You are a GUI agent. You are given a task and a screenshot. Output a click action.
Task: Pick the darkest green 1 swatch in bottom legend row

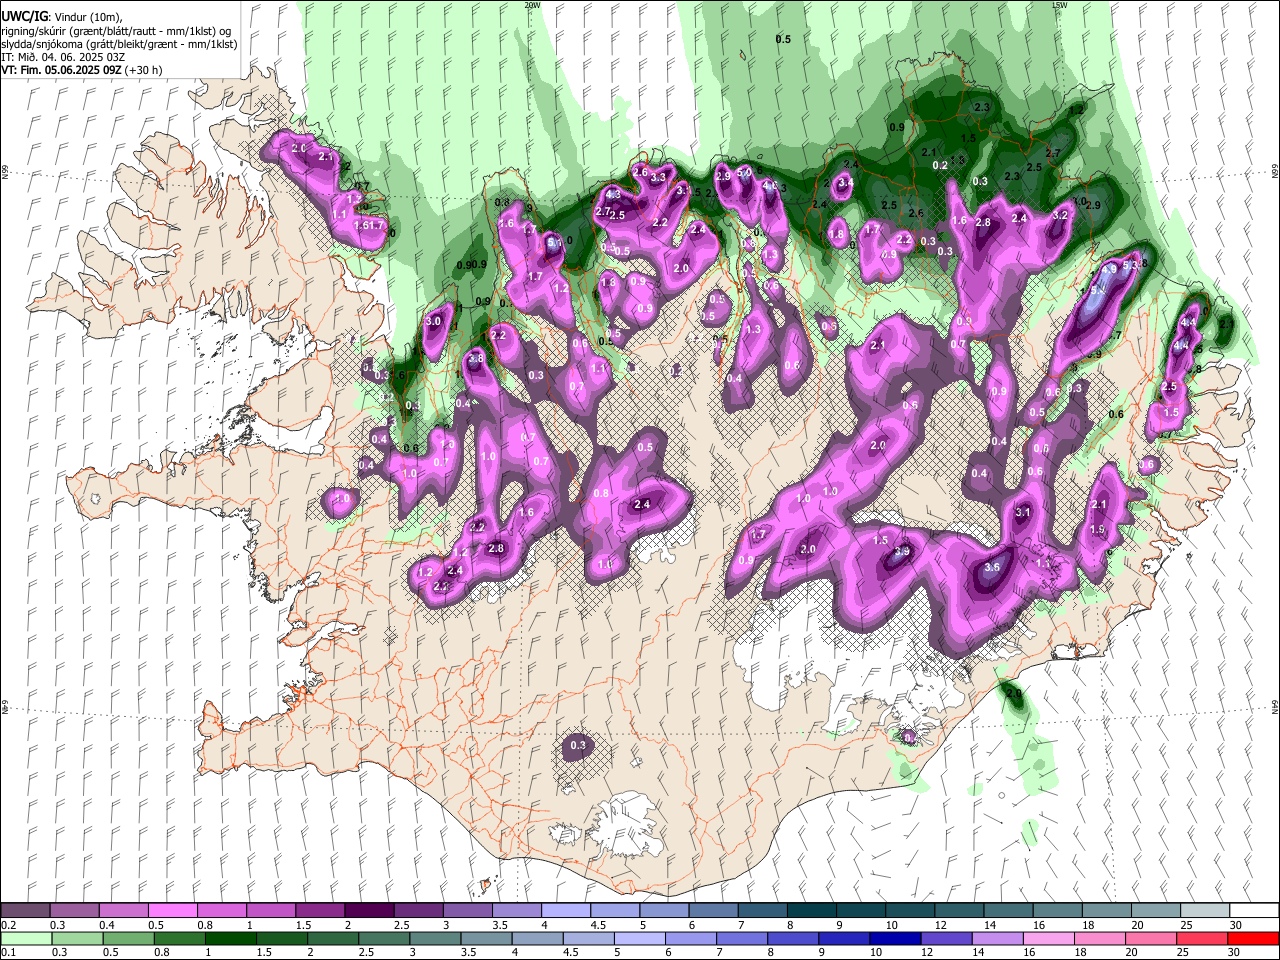[x=230, y=938]
